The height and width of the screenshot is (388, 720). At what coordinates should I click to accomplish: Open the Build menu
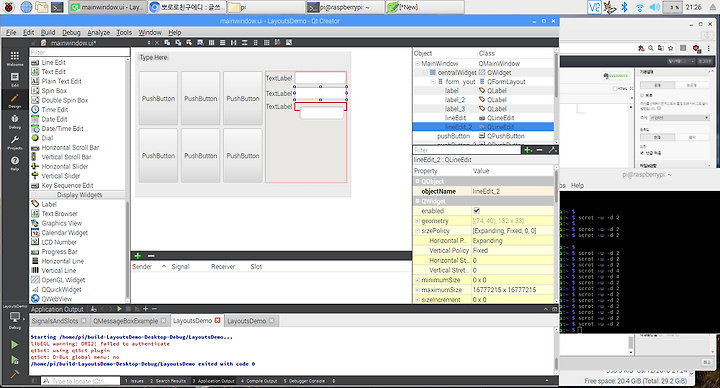tap(48, 32)
